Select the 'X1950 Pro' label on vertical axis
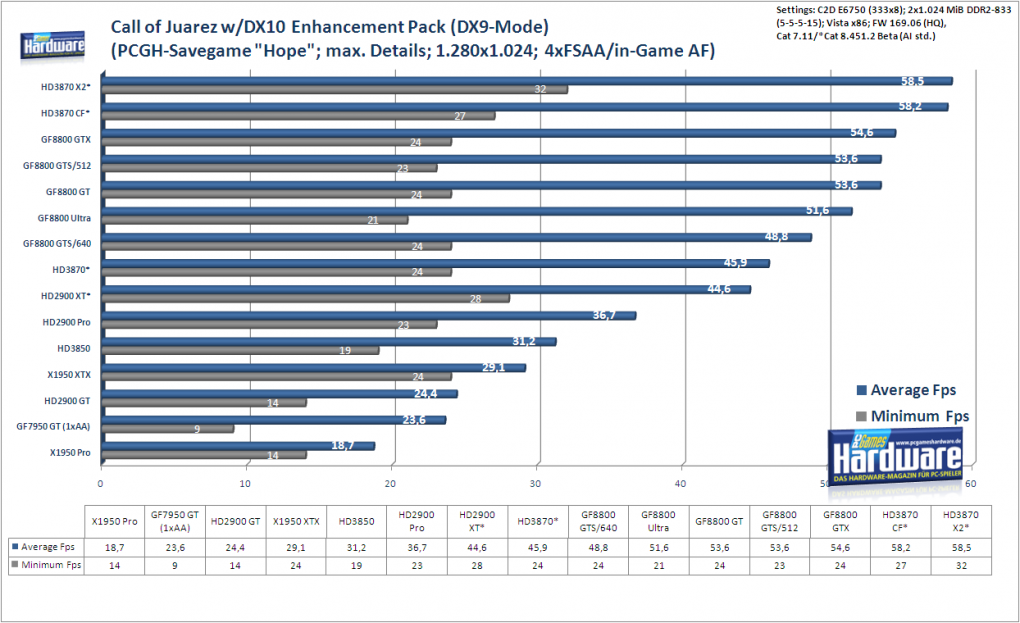The height and width of the screenshot is (623, 1020). [x=70, y=453]
